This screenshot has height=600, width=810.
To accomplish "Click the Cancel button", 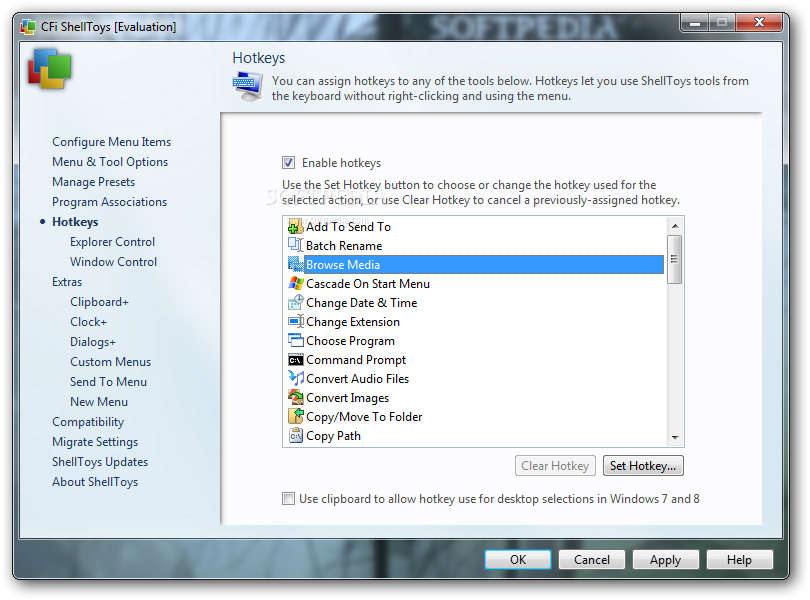I will click(x=592, y=560).
